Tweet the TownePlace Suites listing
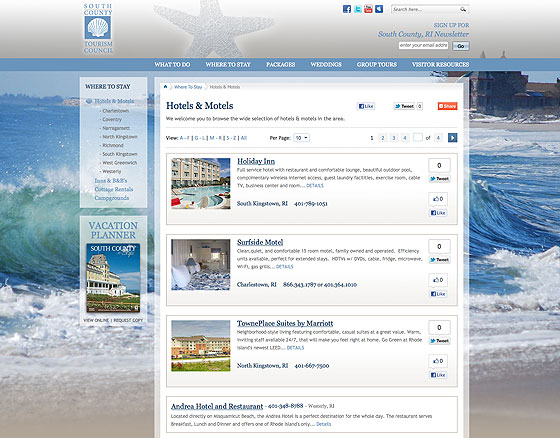Image resolution: width=560 pixels, height=438 pixels. pos(440,341)
